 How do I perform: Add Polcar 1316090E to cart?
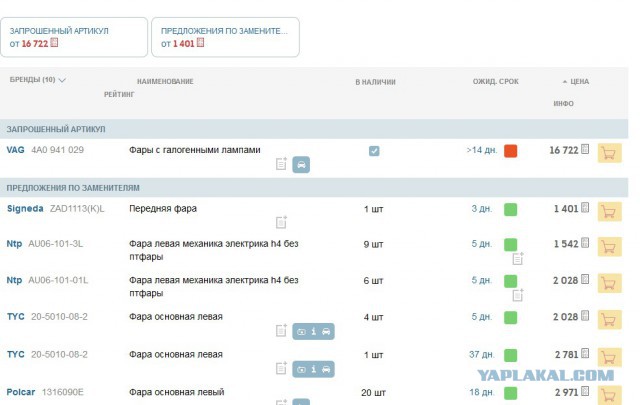point(609,395)
